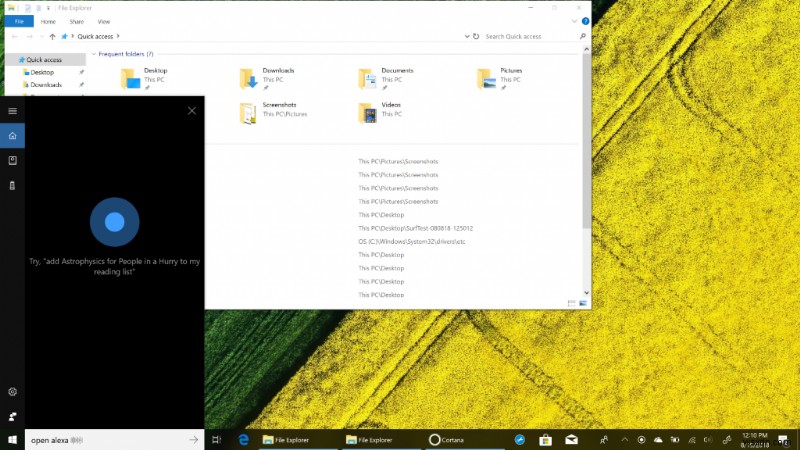Submit the 'open alexa' query arrow

coord(193,439)
